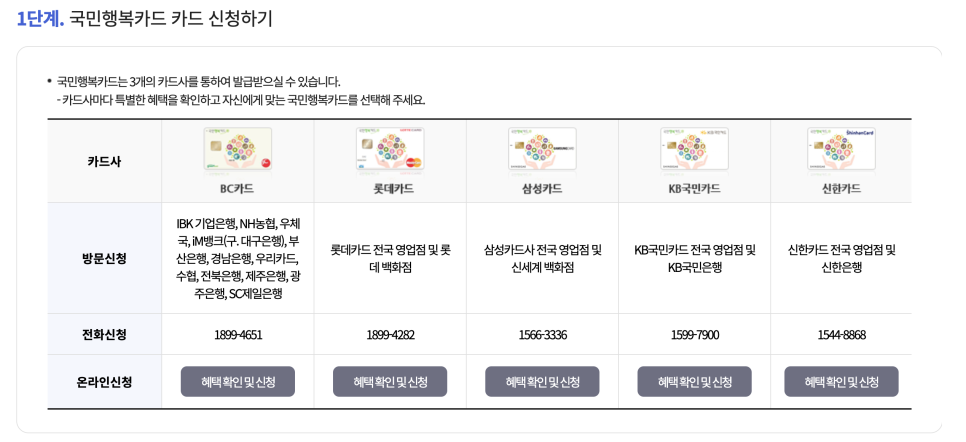Click the BC카드 visit-application bank list
The height and width of the screenshot is (442, 966).
pos(238,258)
